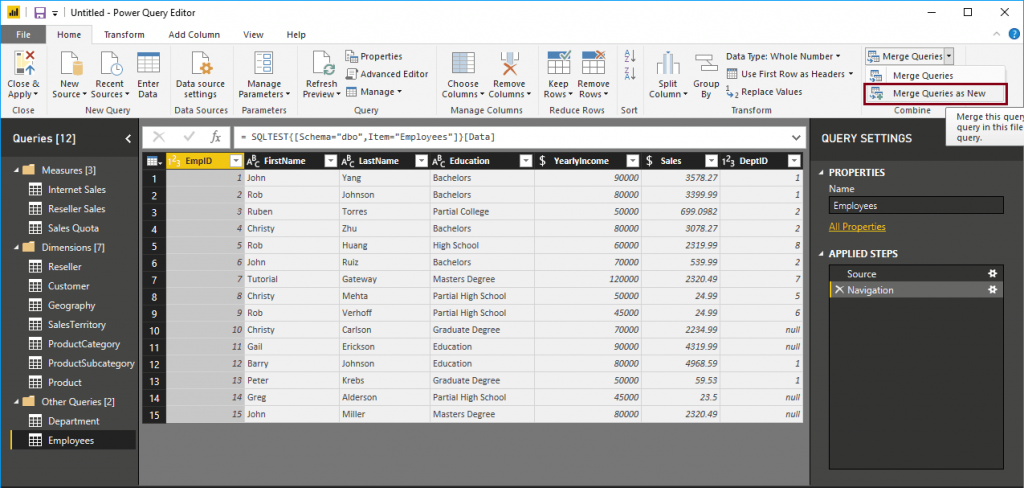Delete the Navigation step with X
The image size is (1024, 488).
tap(839, 290)
